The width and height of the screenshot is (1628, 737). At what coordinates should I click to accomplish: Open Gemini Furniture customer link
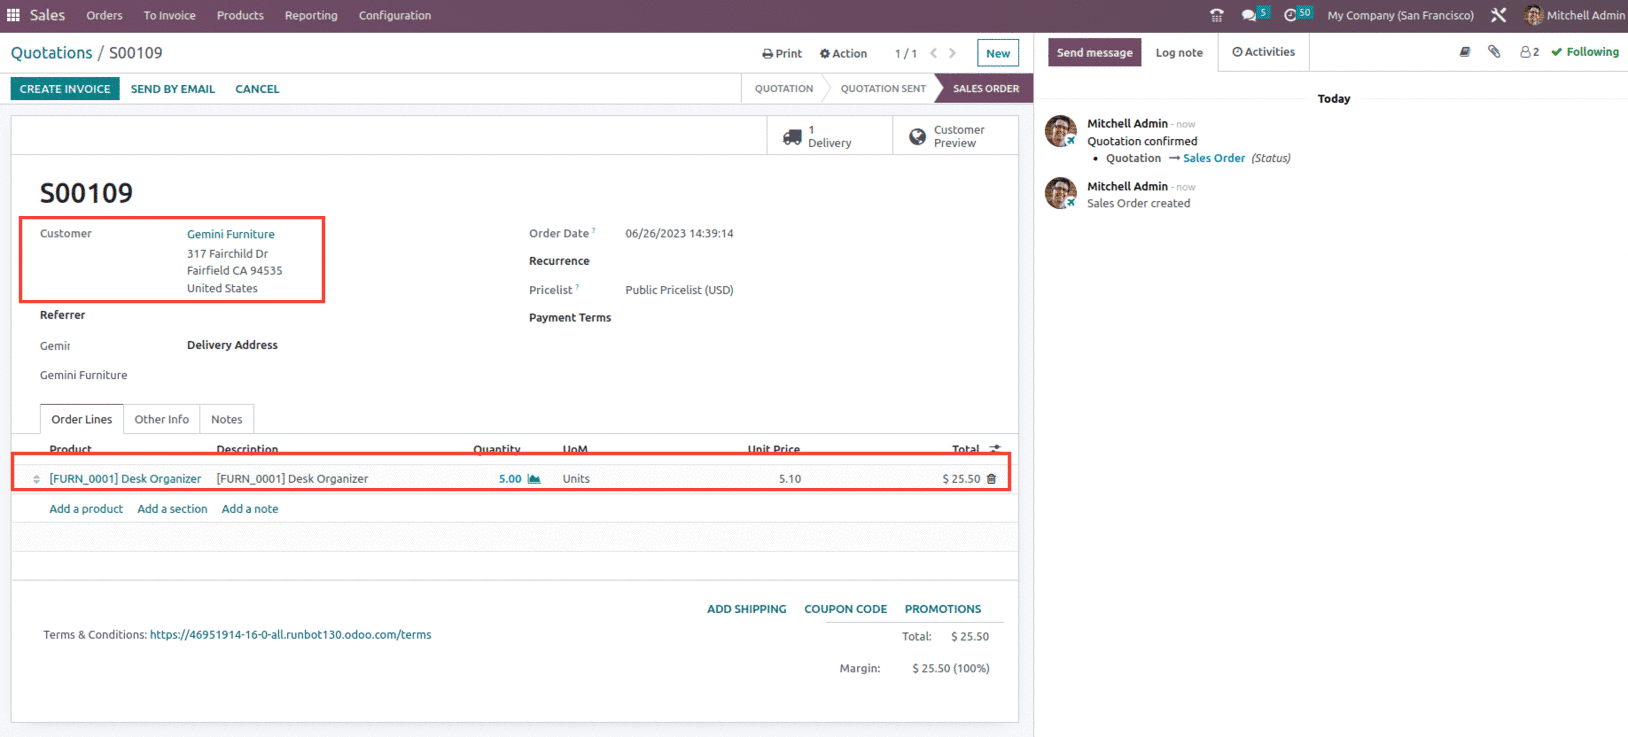[230, 234]
